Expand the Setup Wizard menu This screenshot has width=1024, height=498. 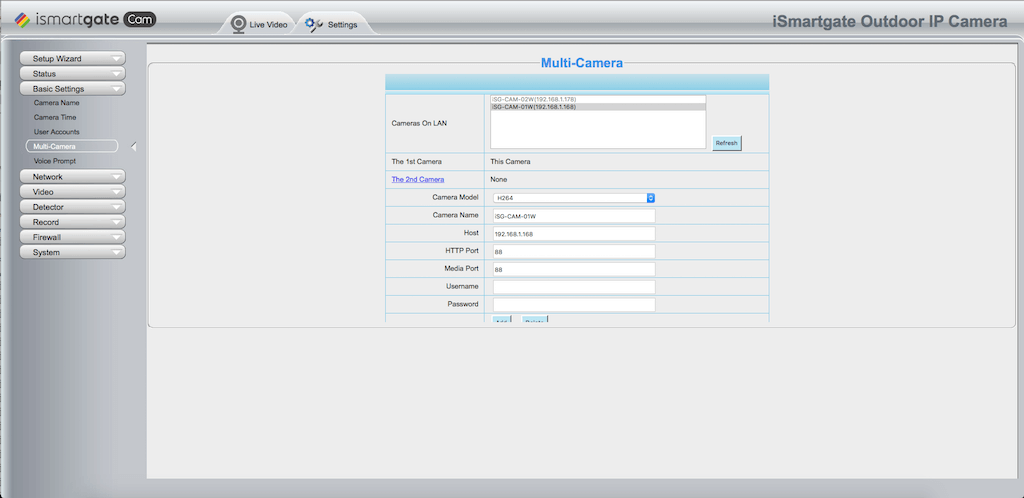pos(72,59)
